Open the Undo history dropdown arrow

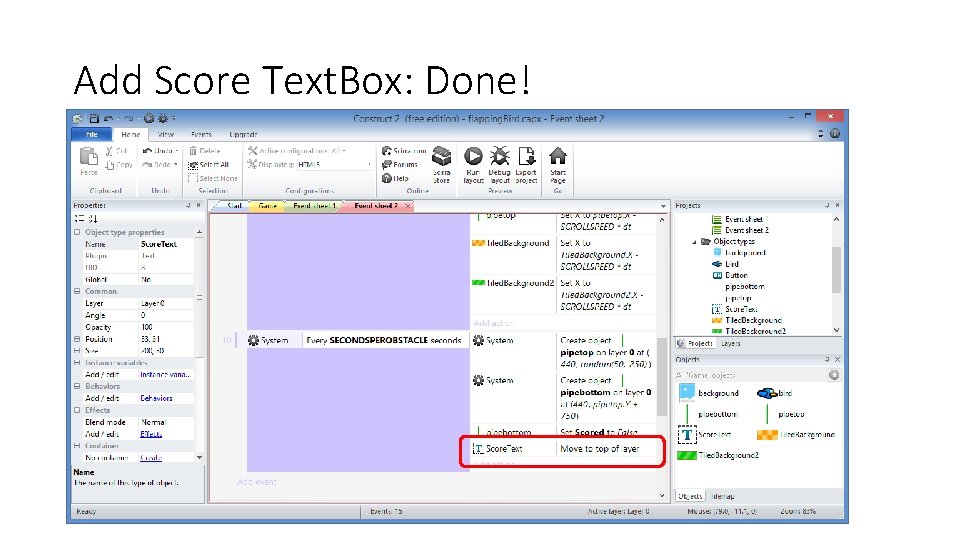coord(177,151)
